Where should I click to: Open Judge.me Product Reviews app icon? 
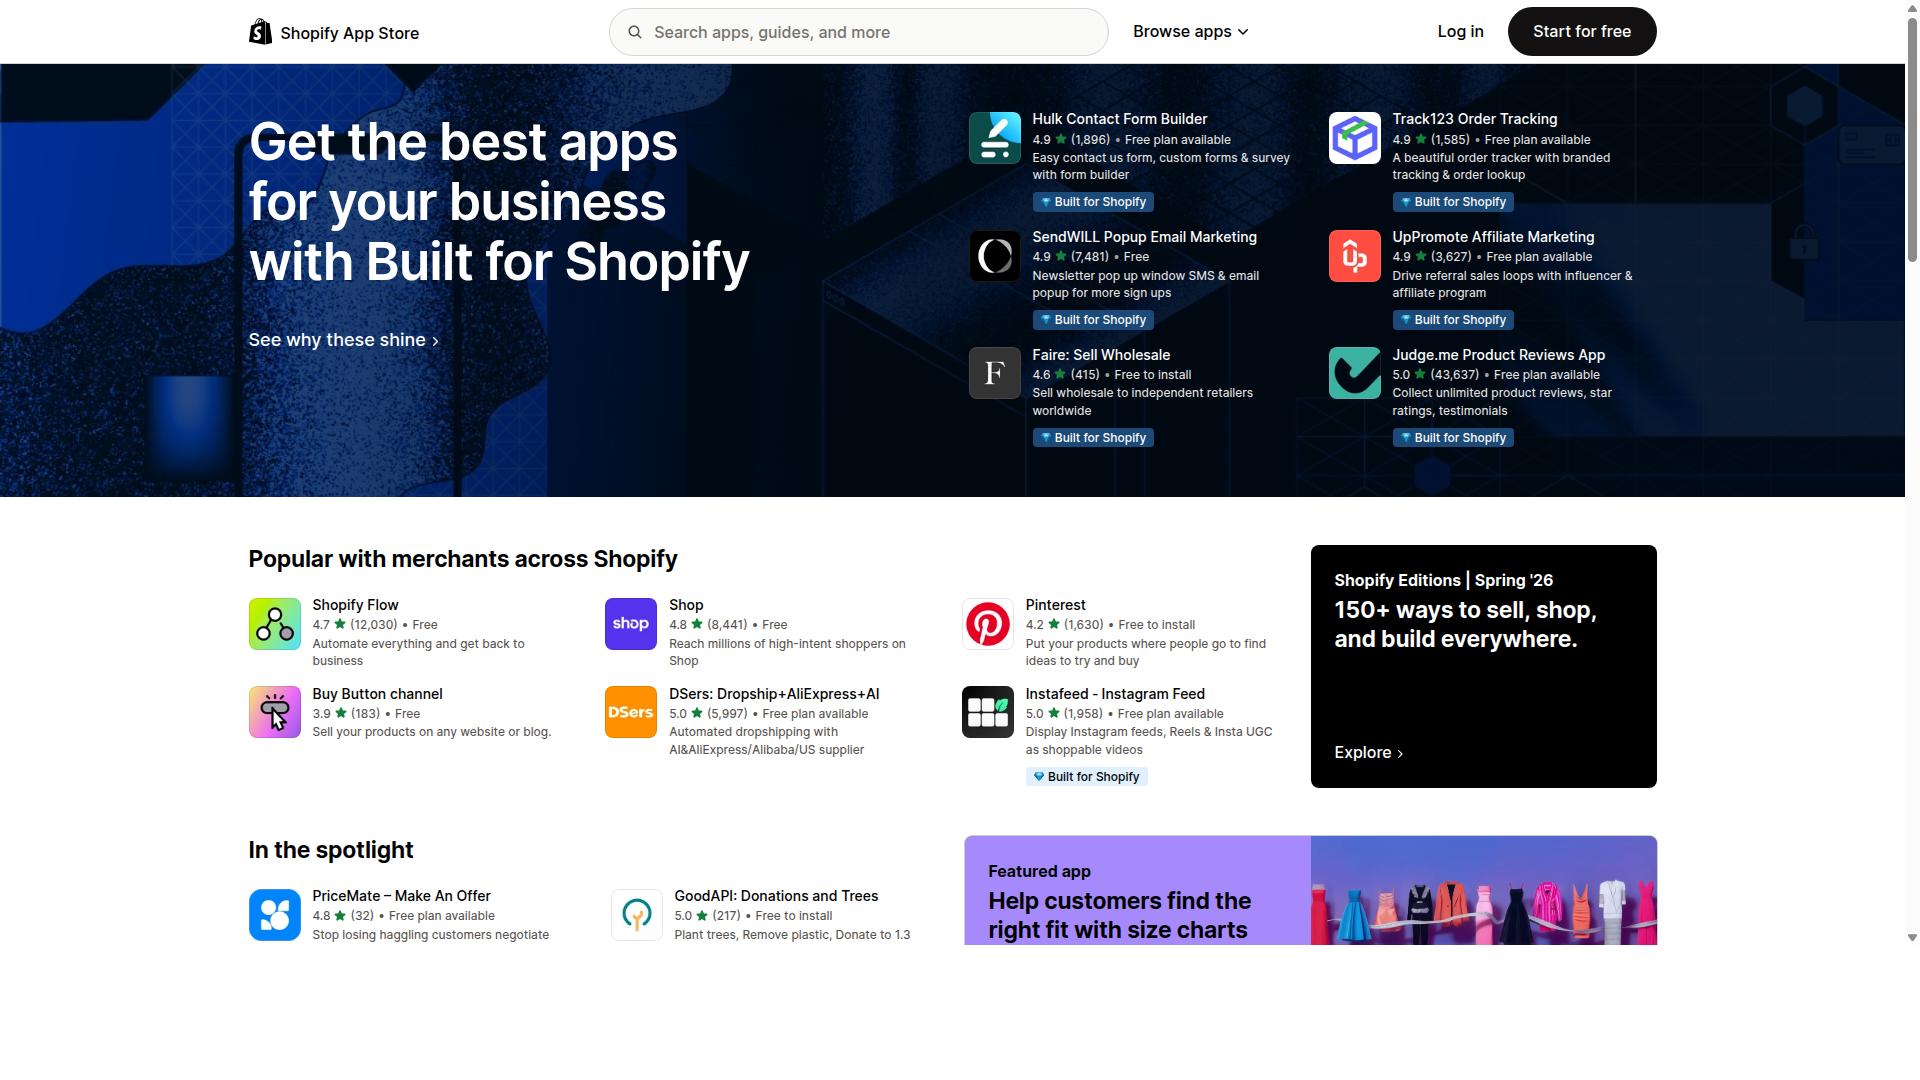pos(1354,373)
